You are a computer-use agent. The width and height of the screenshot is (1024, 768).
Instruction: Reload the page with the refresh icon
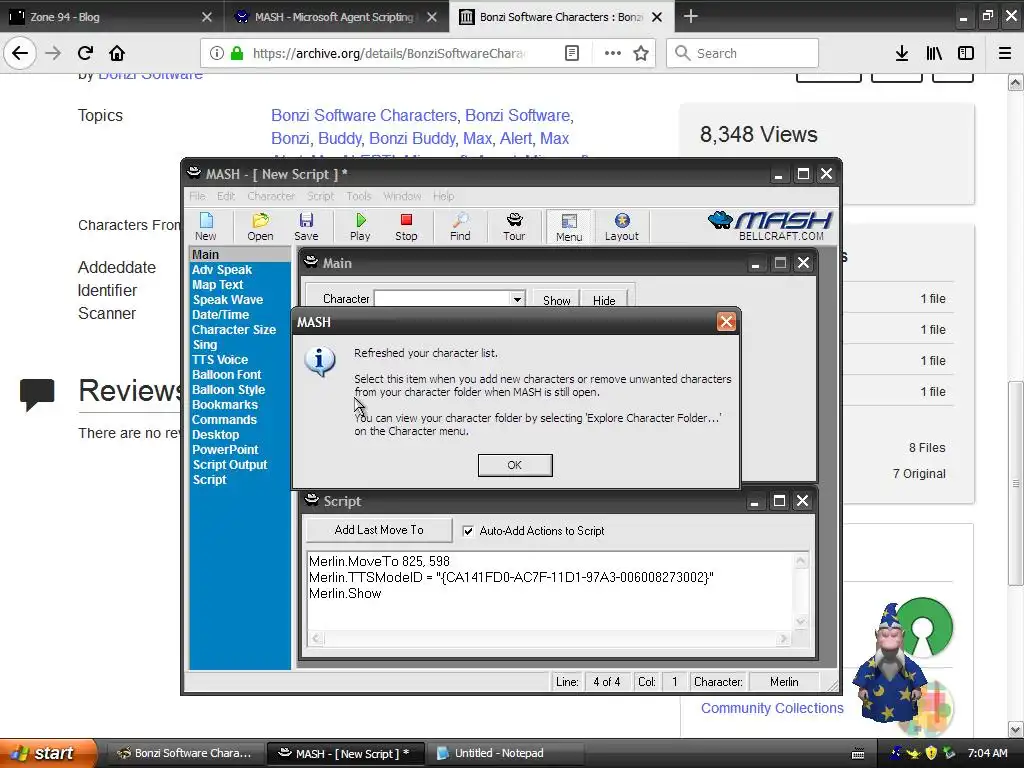tap(85, 53)
